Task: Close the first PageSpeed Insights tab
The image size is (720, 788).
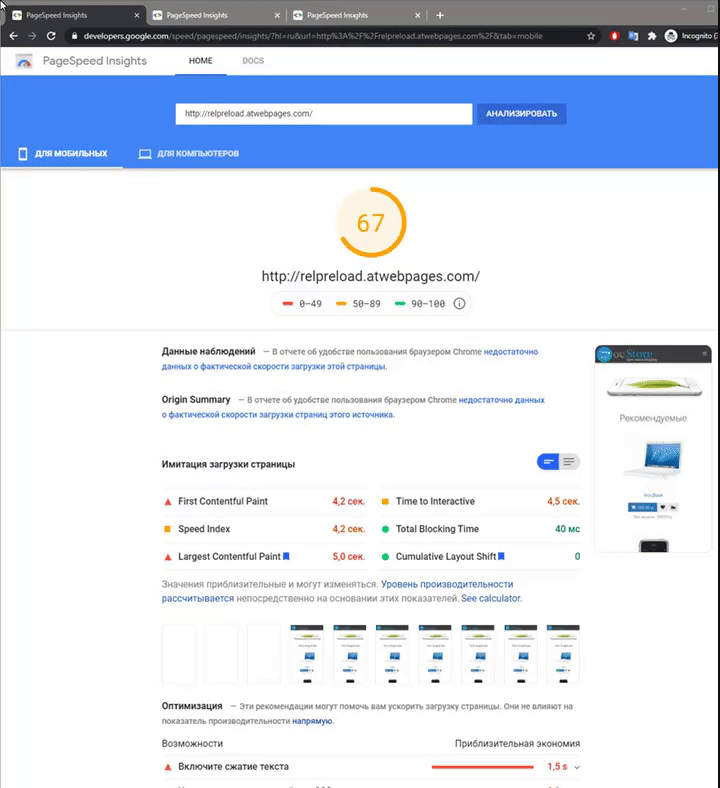Action: tap(137, 16)
